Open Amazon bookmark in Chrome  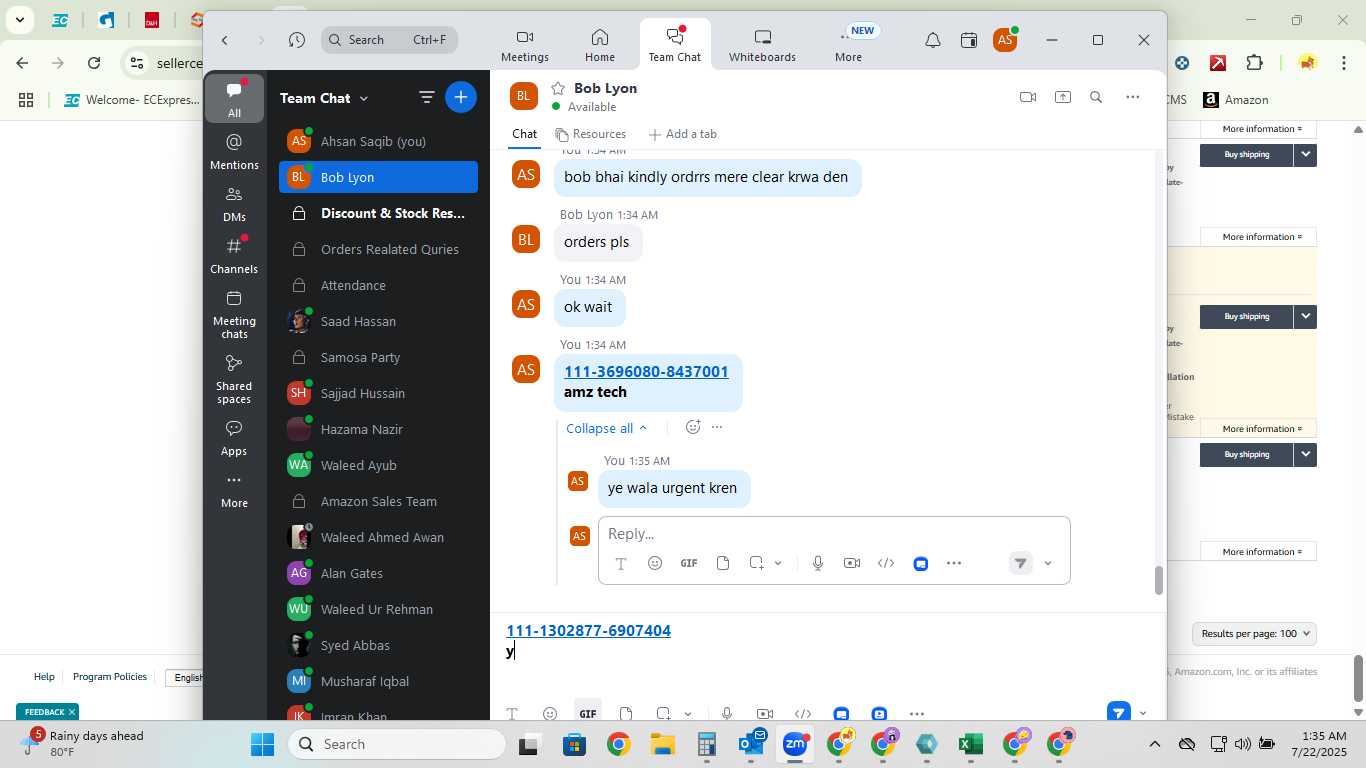(1236, 100)
